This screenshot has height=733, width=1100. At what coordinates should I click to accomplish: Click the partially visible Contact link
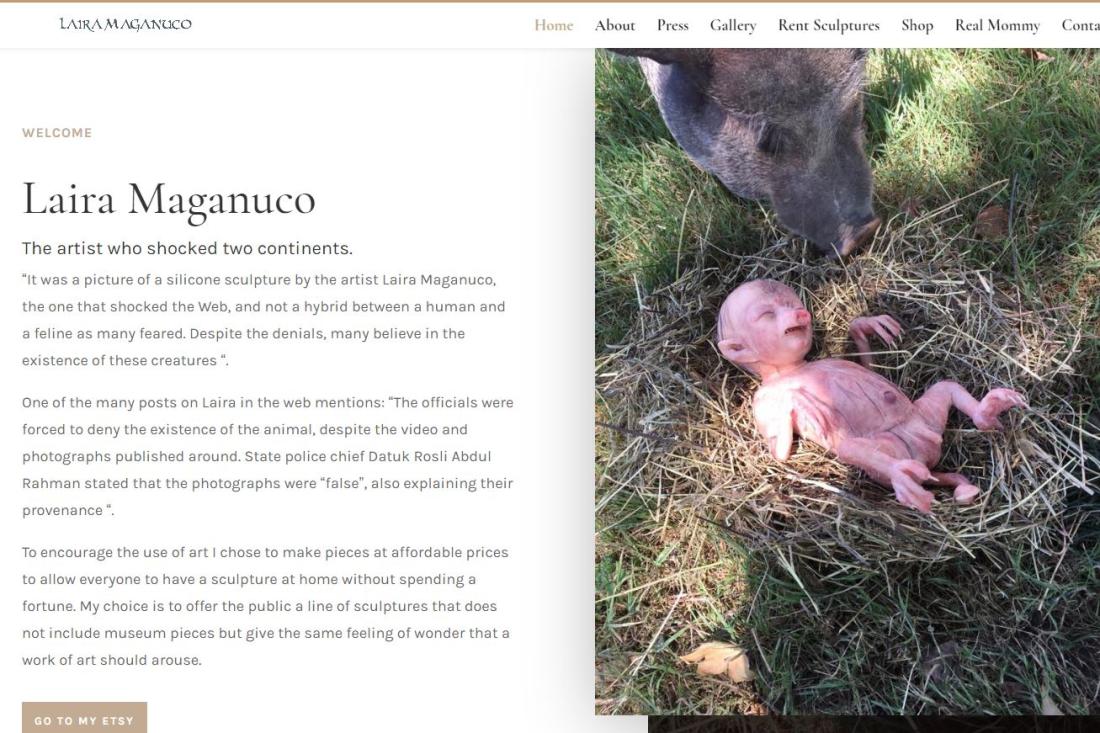point(1080,25)
